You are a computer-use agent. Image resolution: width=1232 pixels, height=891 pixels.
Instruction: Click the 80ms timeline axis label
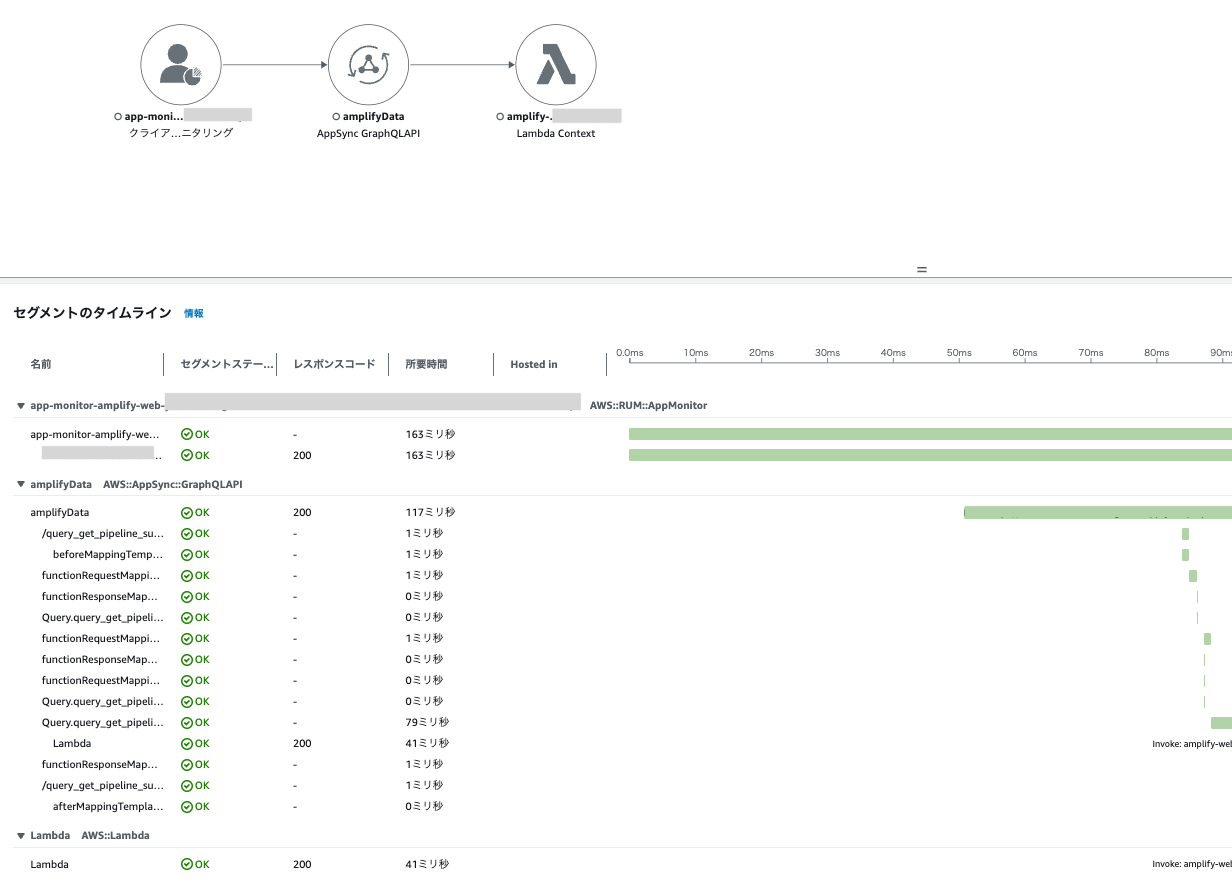tap(1157, 353)
